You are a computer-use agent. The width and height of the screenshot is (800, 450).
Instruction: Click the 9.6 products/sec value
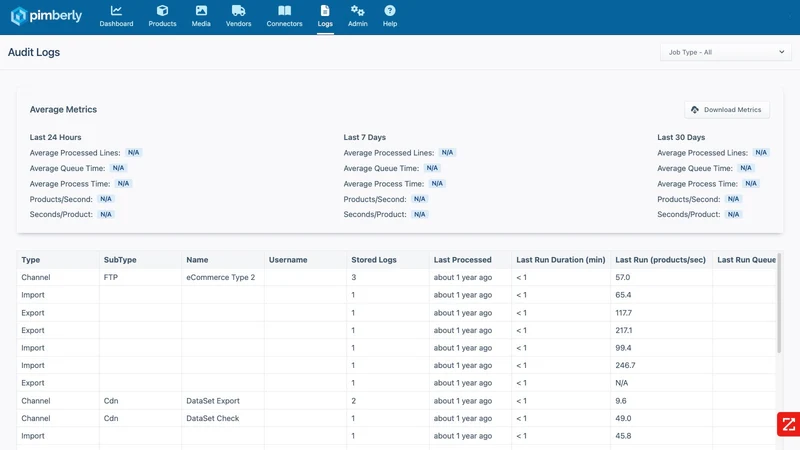click(x=621, y=401)
